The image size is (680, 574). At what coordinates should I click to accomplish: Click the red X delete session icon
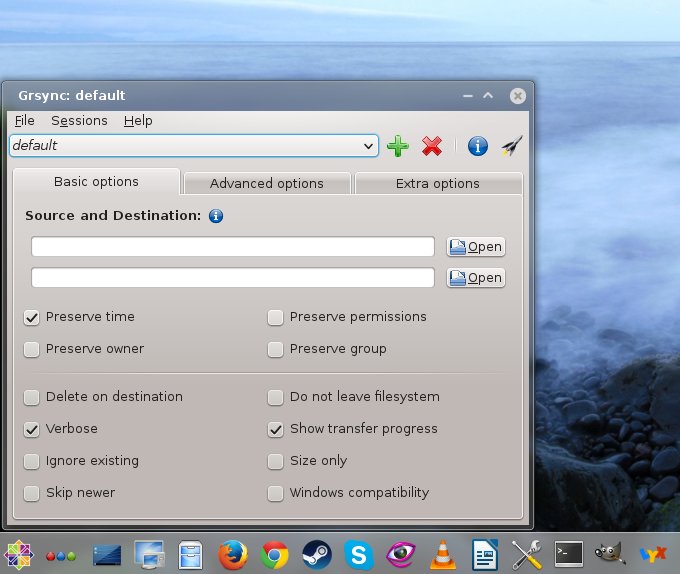[432, 146]
